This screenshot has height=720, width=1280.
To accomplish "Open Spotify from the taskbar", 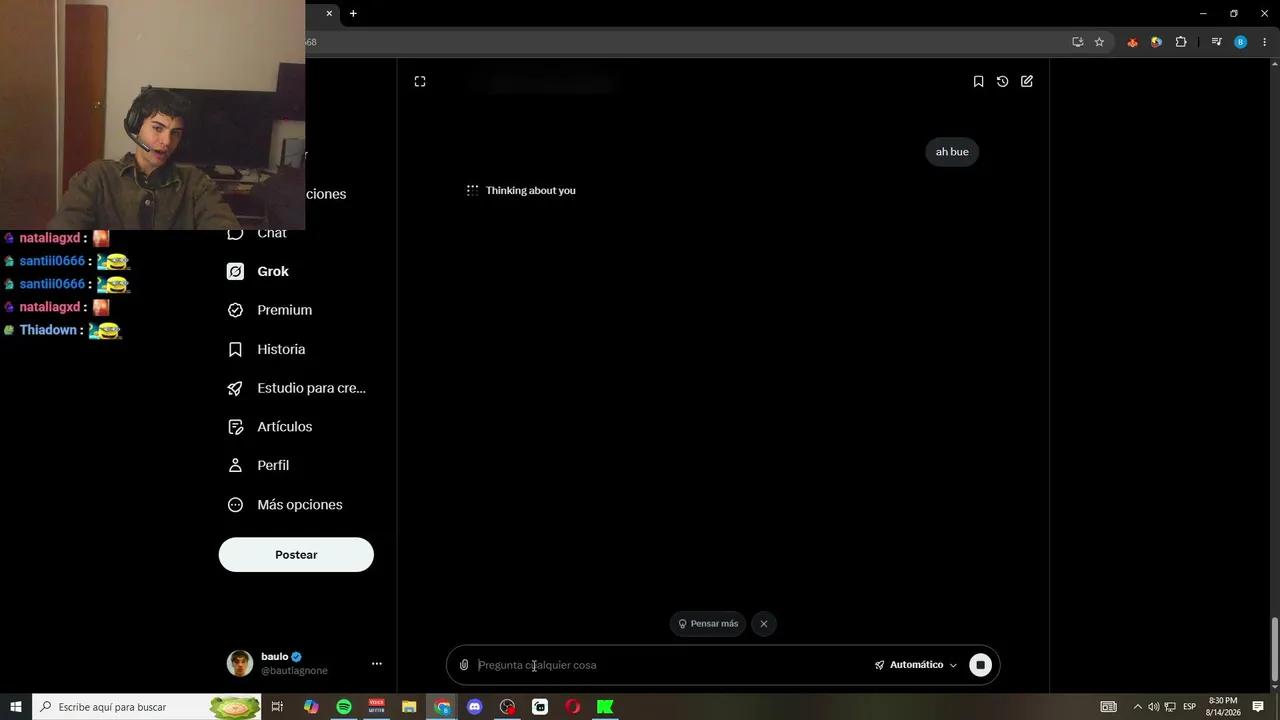I will pos(344,707).
